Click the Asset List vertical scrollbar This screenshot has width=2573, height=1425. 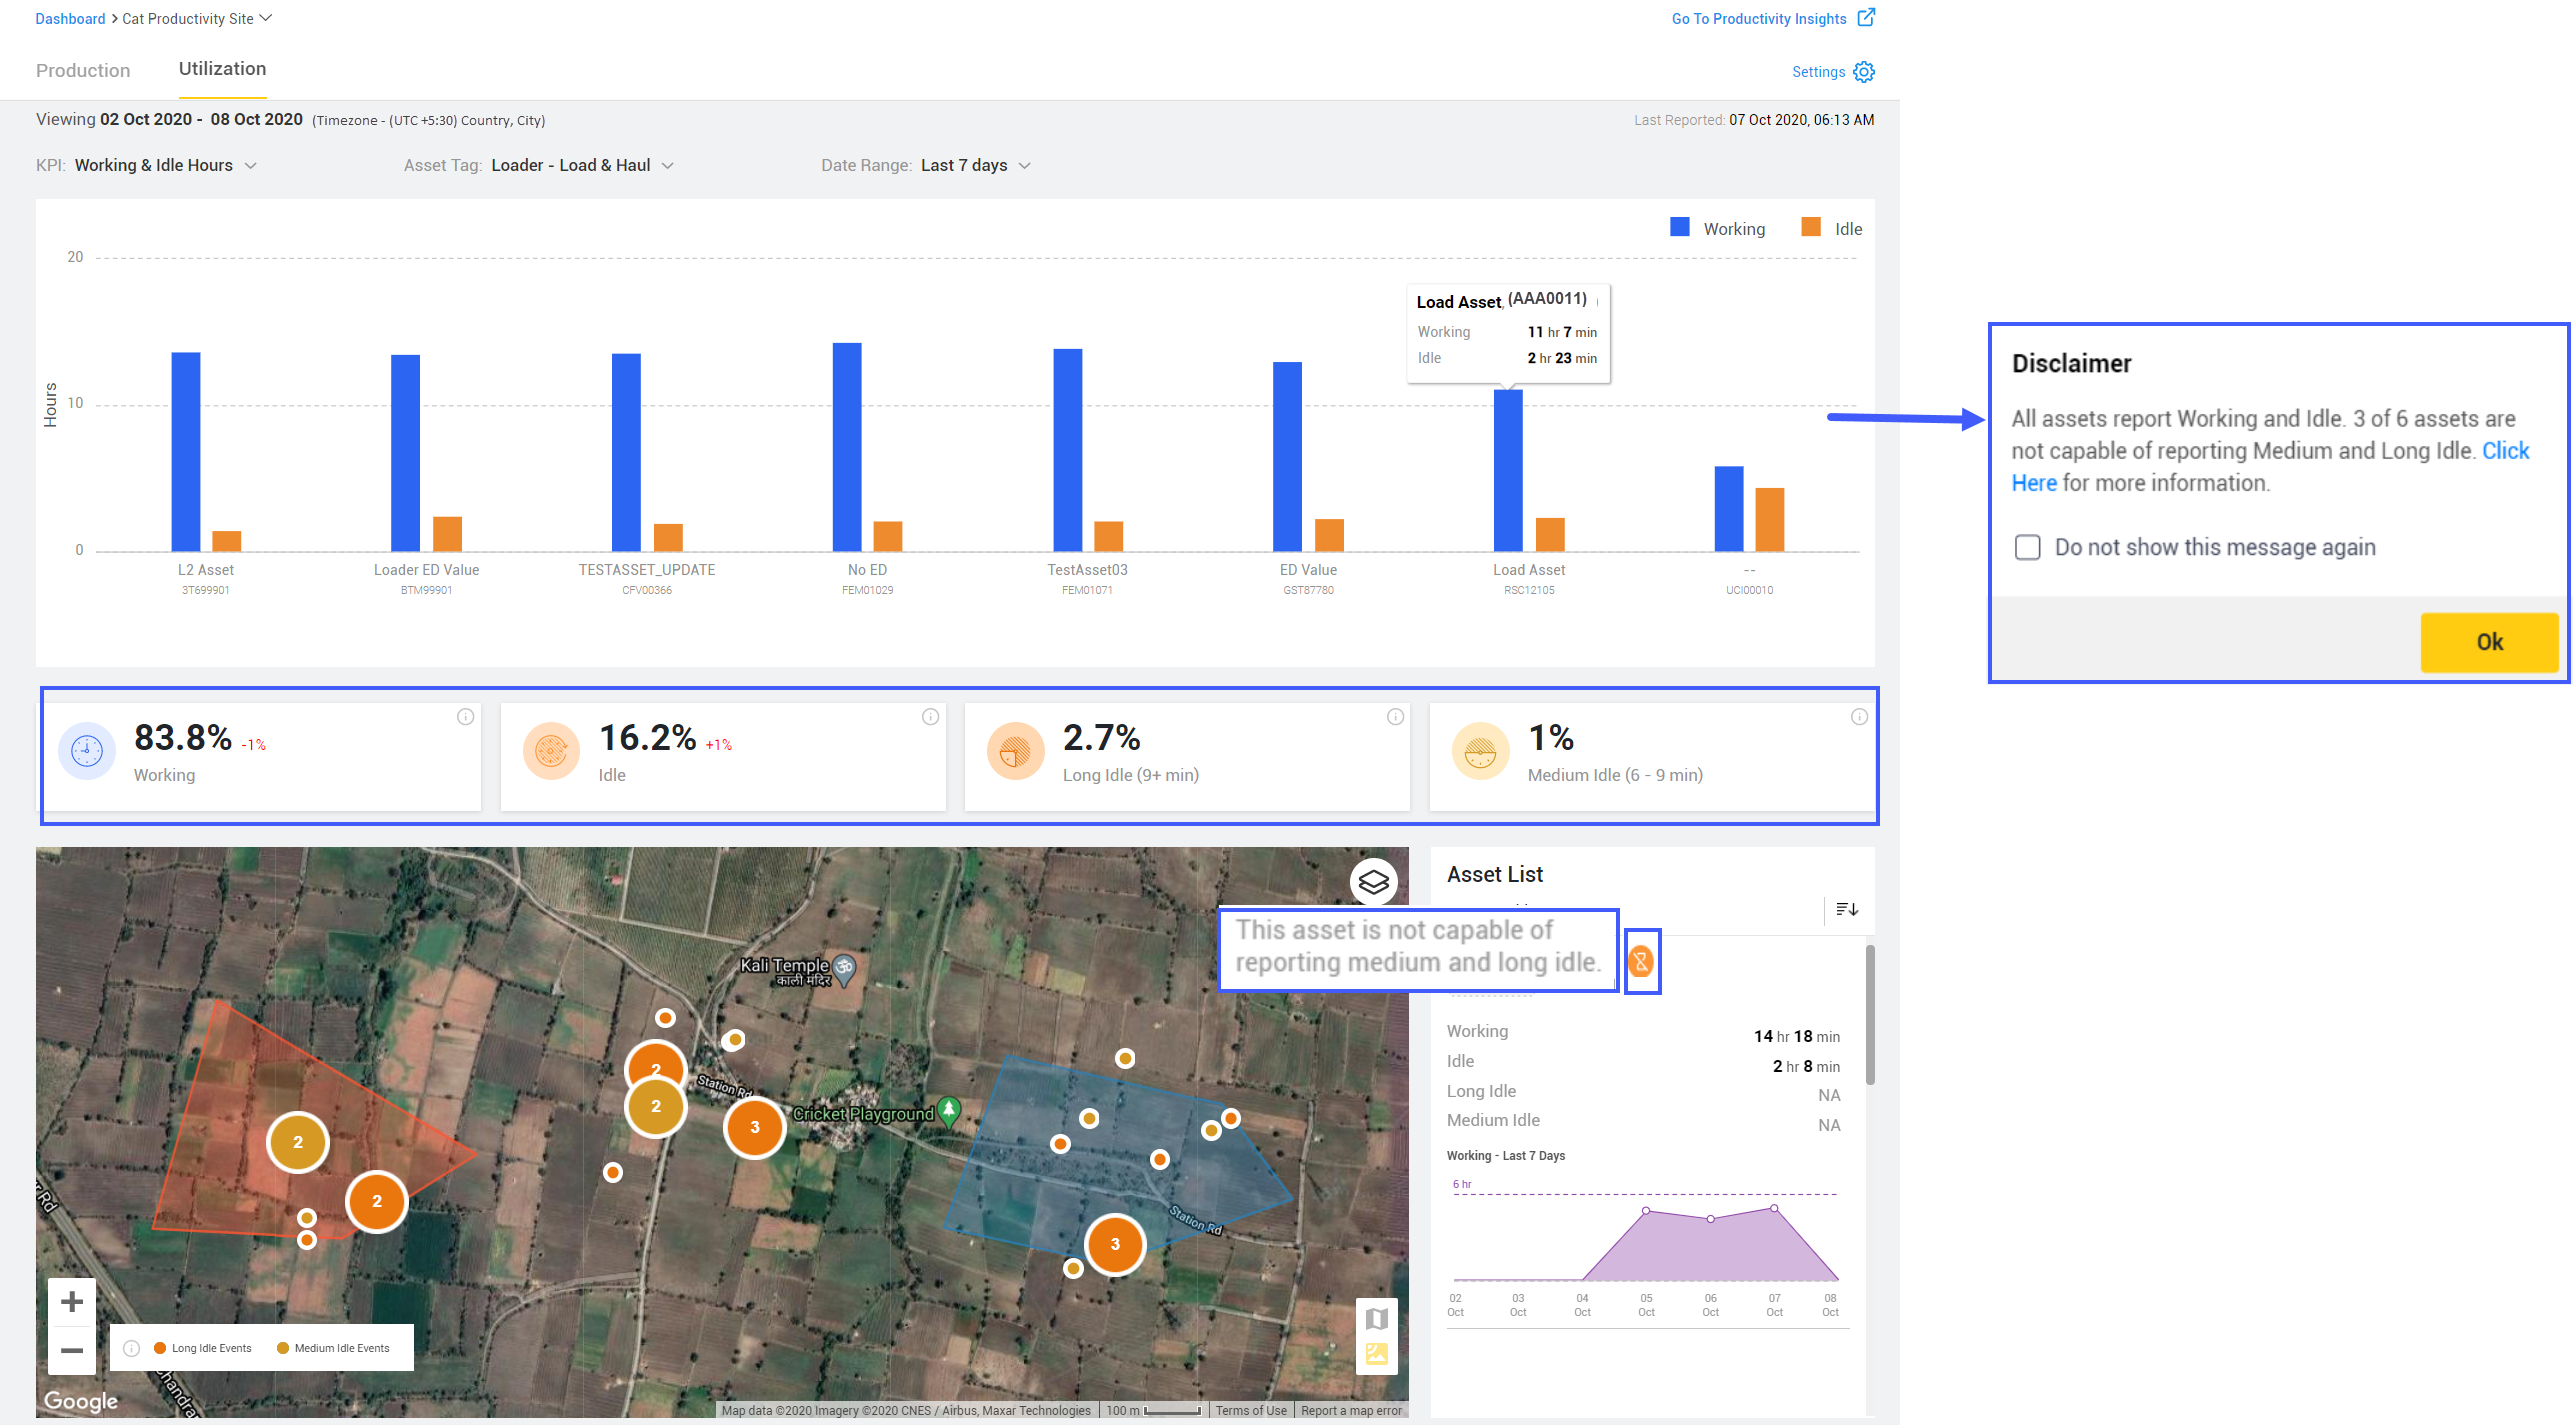point(1869,1014)
